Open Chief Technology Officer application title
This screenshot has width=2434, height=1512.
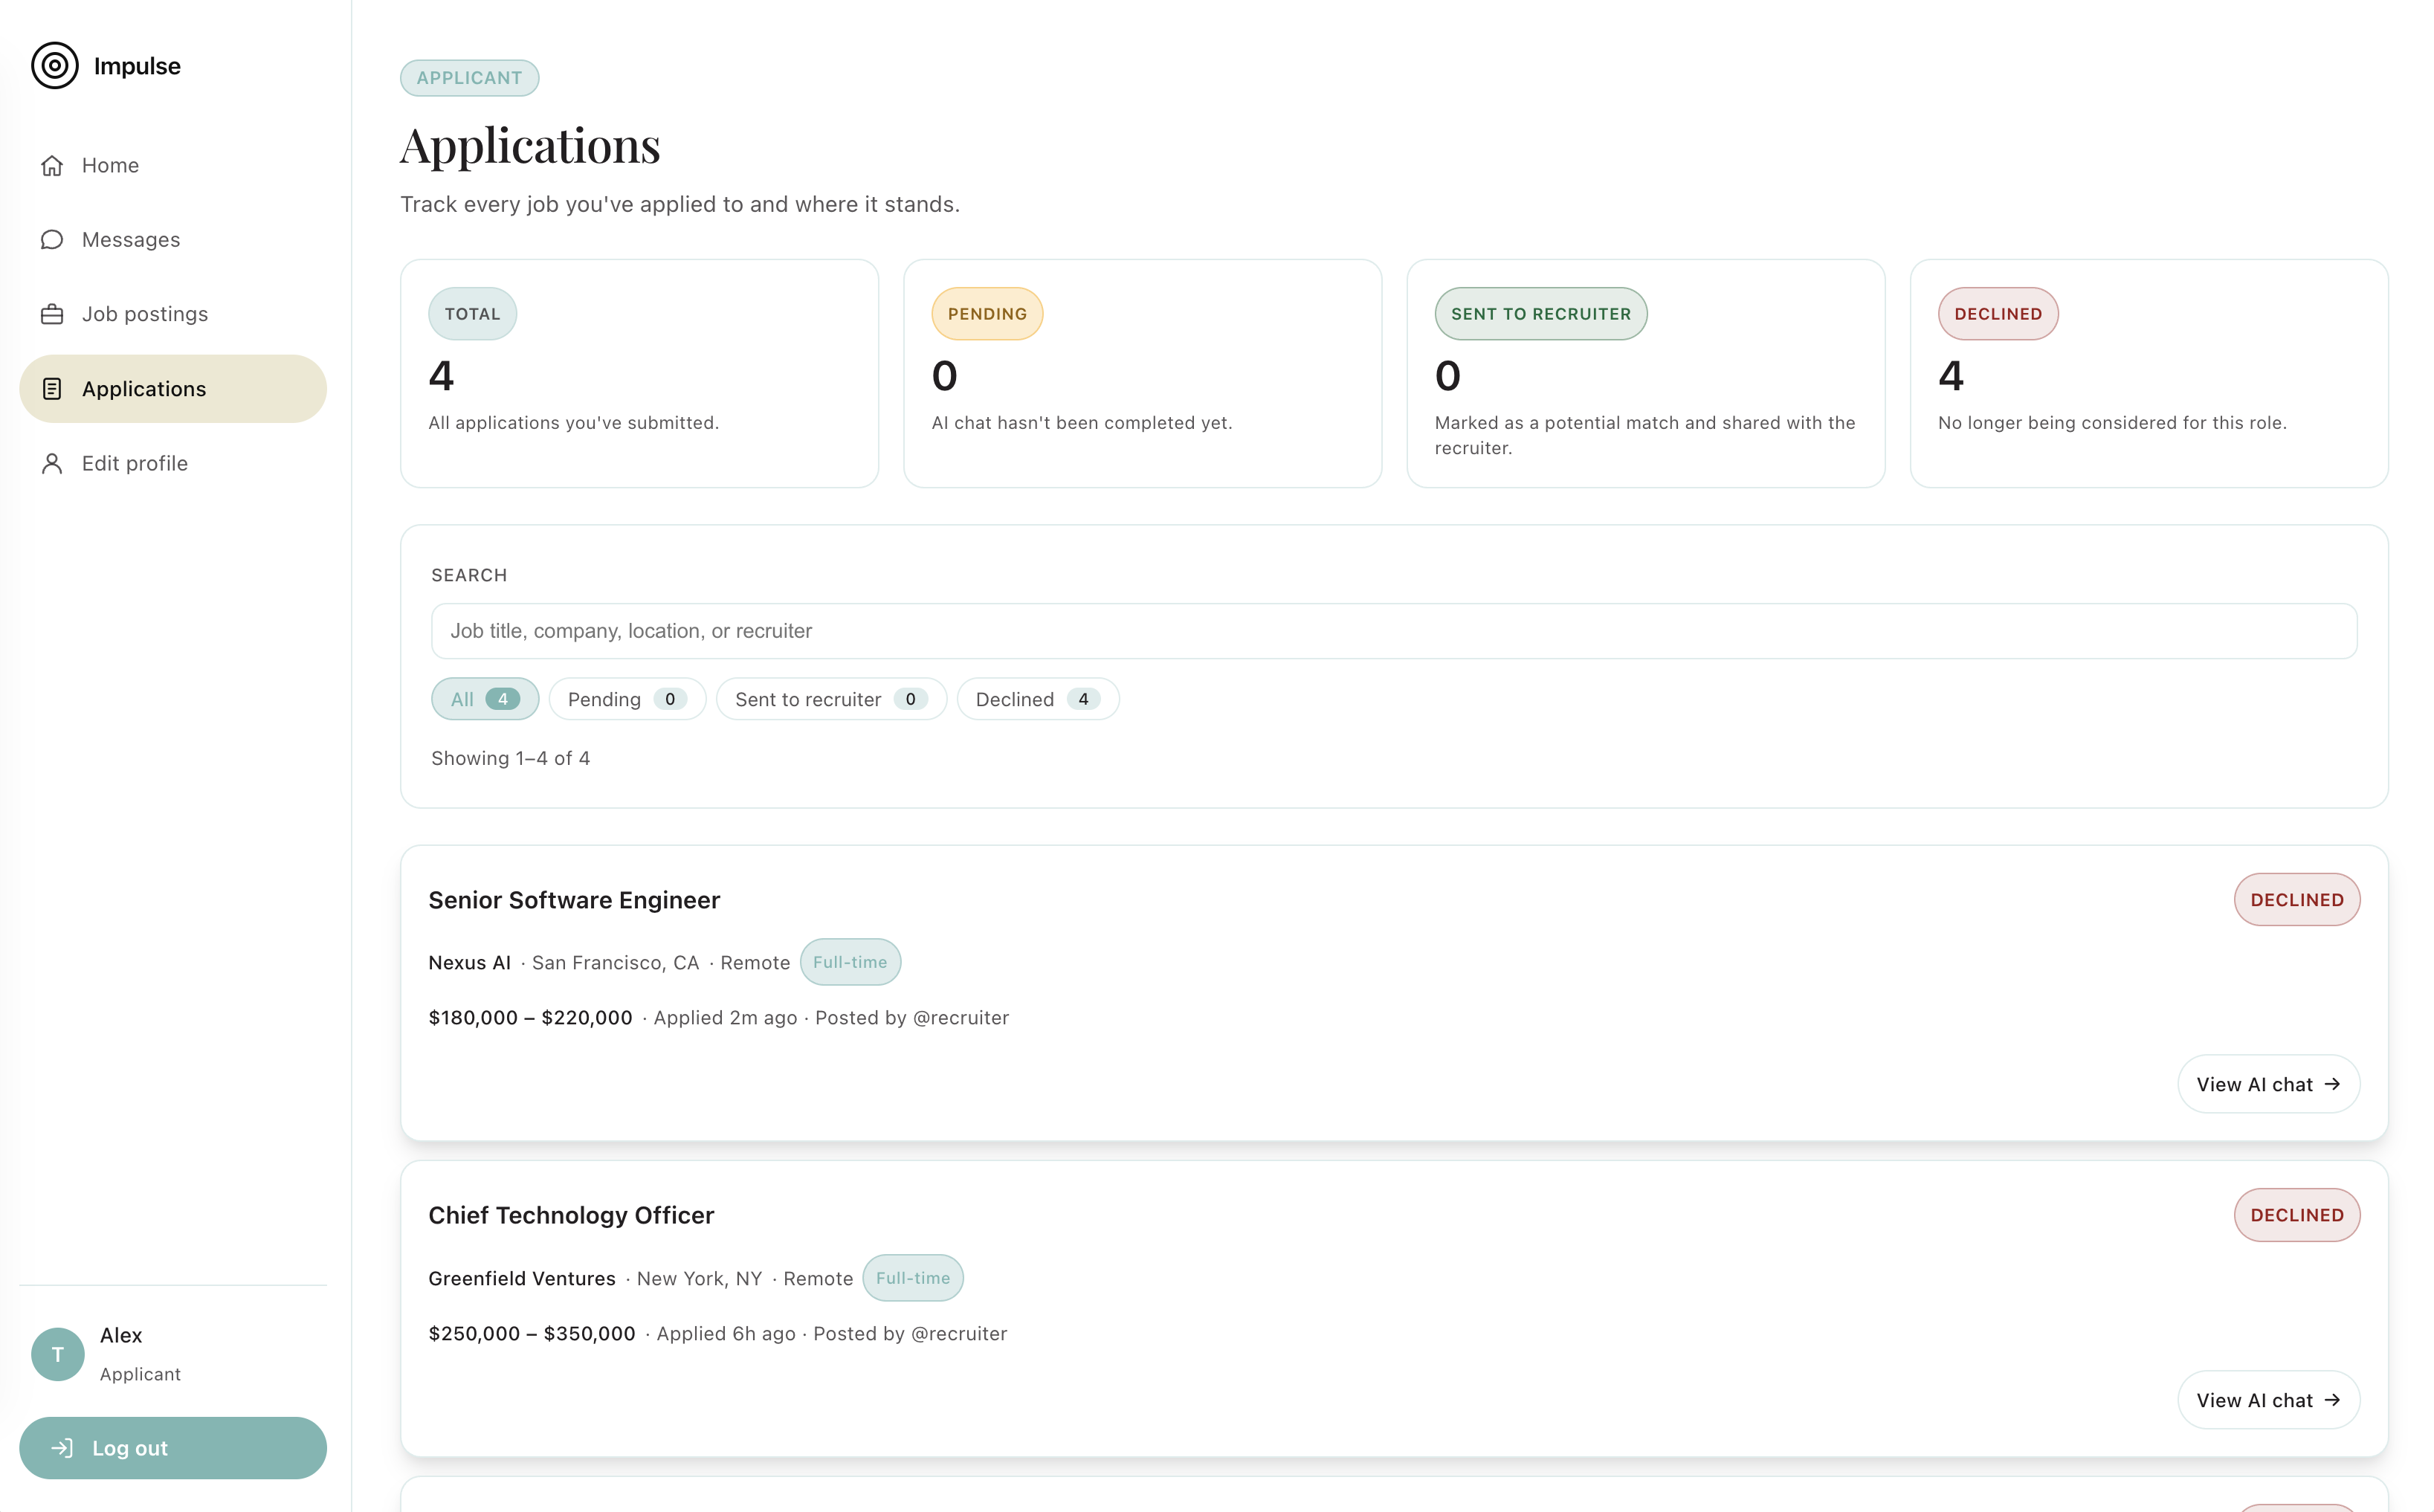point(571,1215)
